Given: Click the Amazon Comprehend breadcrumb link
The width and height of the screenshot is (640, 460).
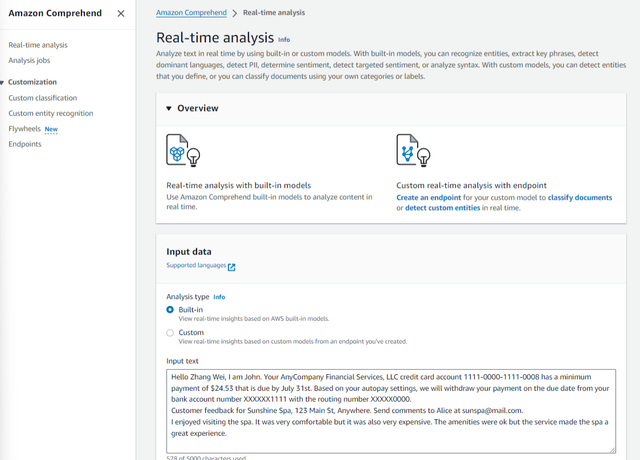Looking at the screenshot, I should [x=191, y=13].
